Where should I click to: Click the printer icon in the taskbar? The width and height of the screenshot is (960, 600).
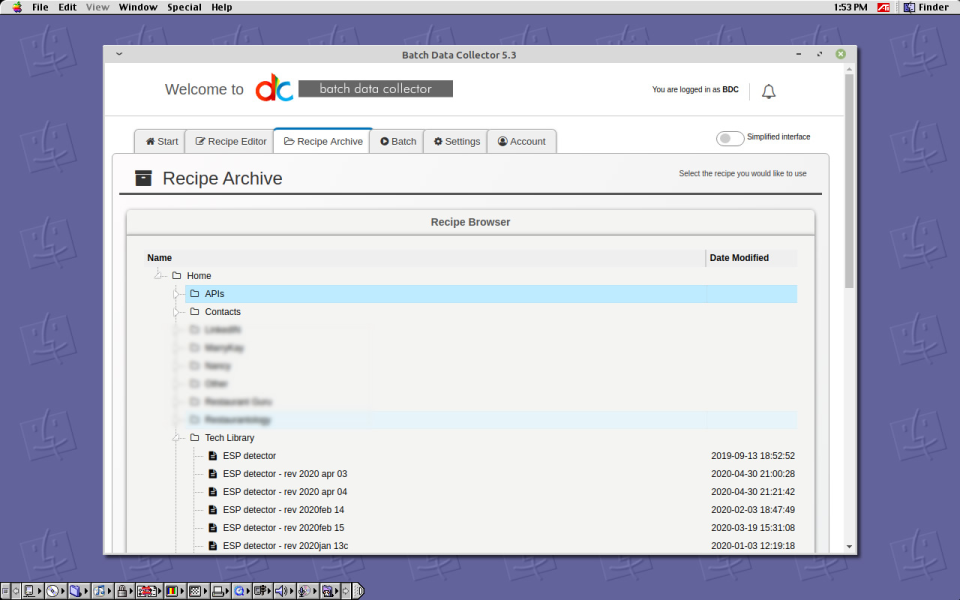(218, 590)
